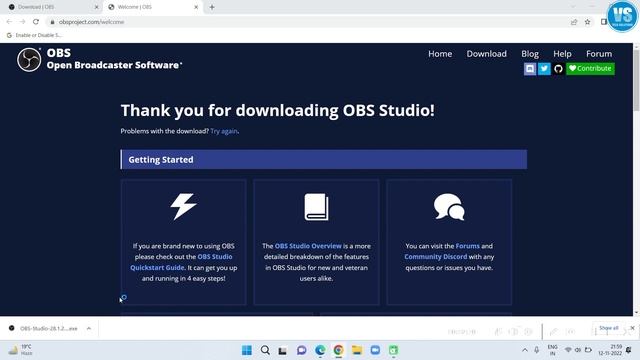The width and height of the screenshot is (640, 360).
Task: Open the weather widget on taskbar
Action: pyautogui.click(x=20, y=350)
